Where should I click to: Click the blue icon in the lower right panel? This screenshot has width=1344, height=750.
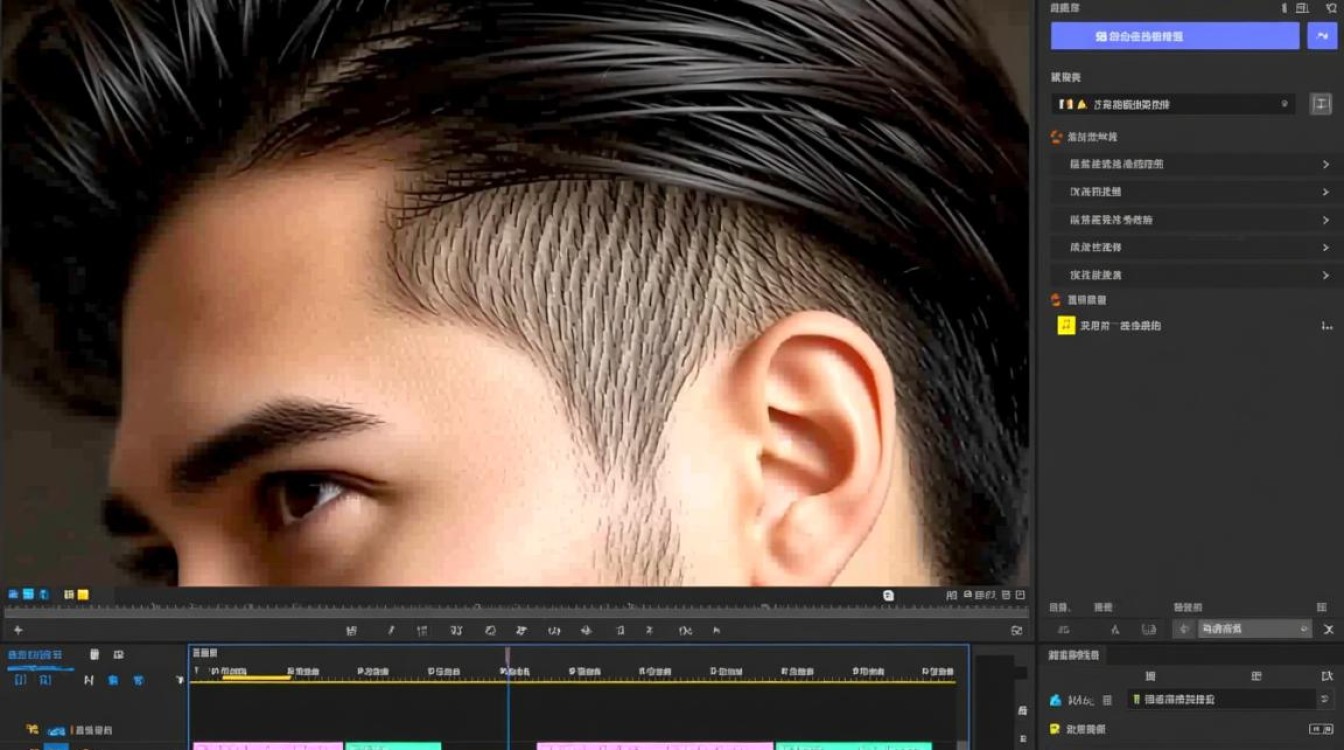coord(1056,700)
